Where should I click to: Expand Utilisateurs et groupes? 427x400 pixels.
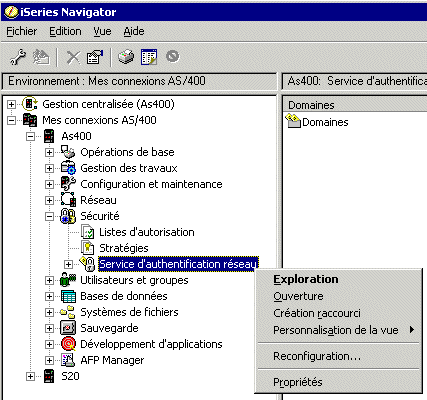[x=49, y=280]
